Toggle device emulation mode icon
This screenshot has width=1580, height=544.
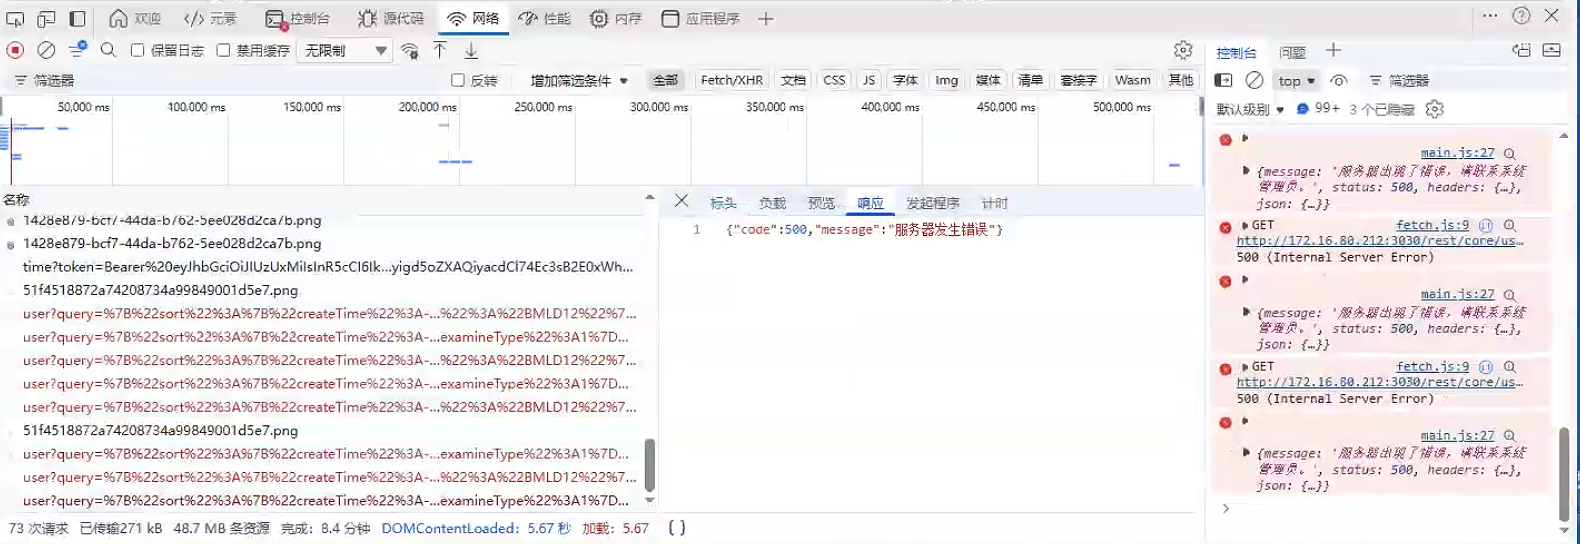click(x=46, y=18)
